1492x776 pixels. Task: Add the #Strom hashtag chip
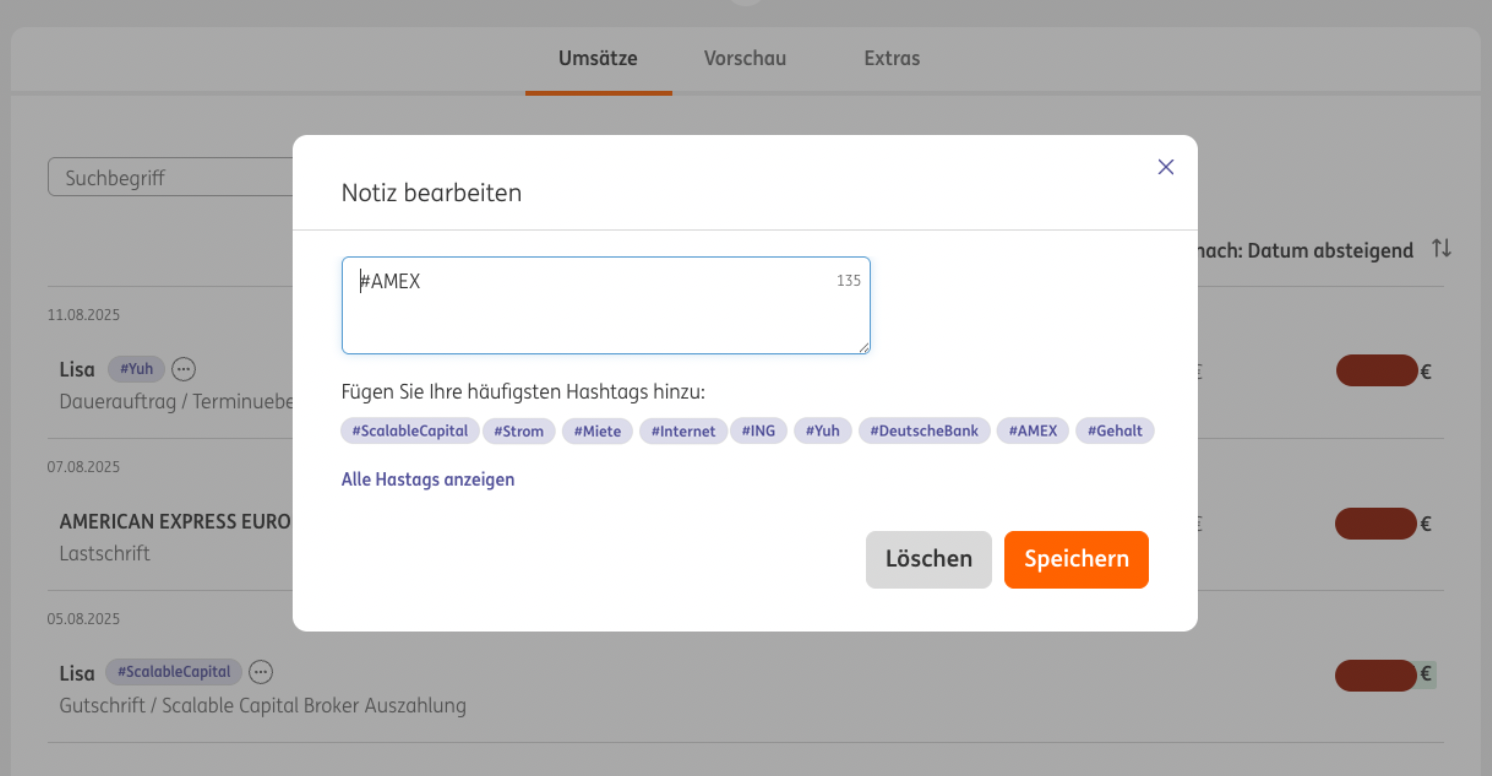click(519, 431)
